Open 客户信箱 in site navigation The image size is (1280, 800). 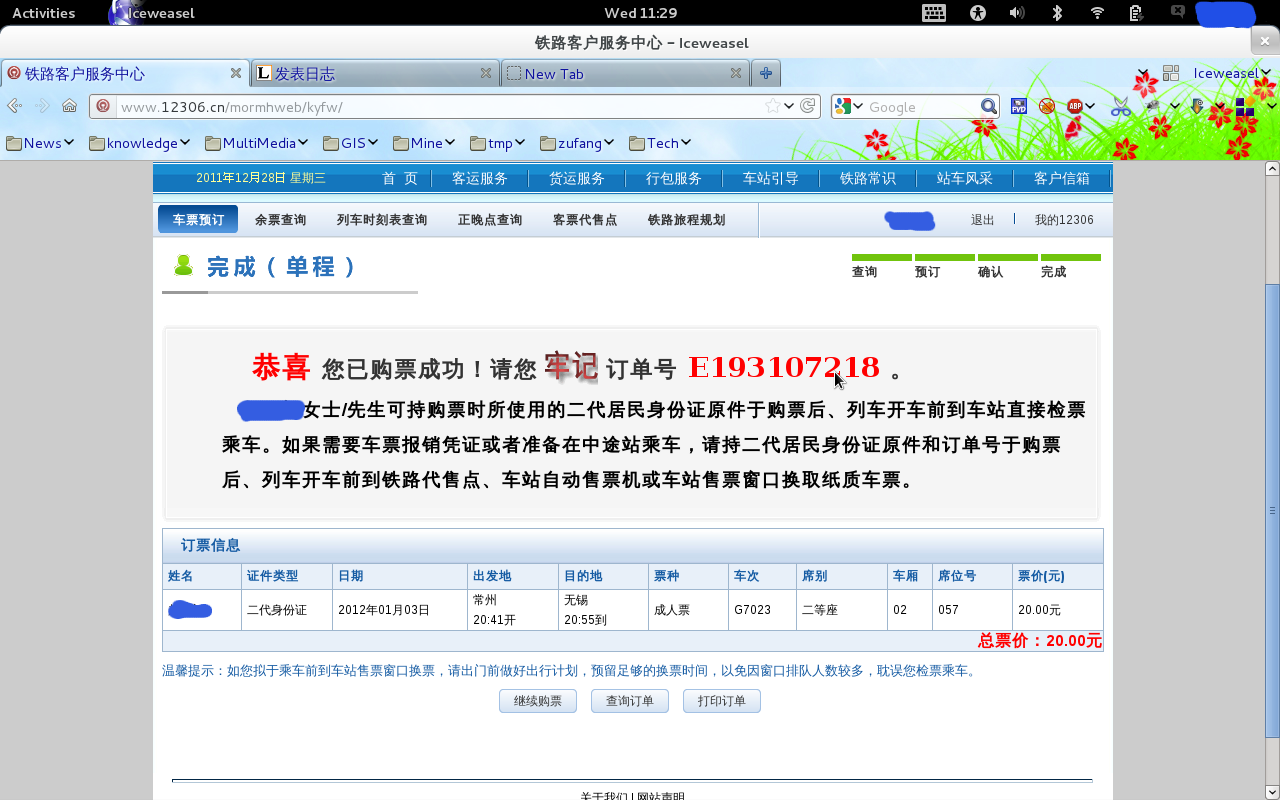1062,179
